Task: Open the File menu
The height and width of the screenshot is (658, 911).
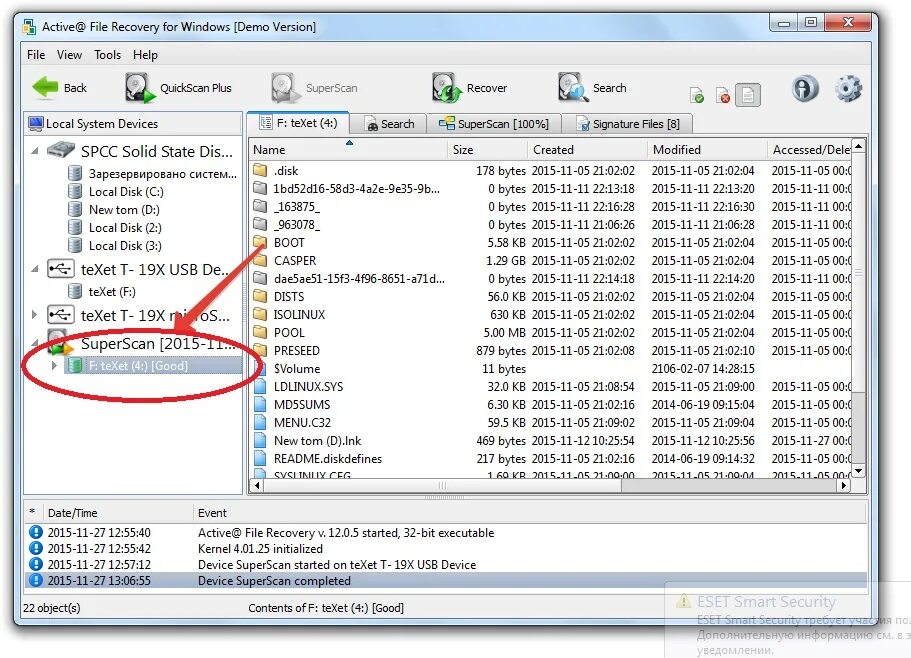Action: (x=36, y=55)
